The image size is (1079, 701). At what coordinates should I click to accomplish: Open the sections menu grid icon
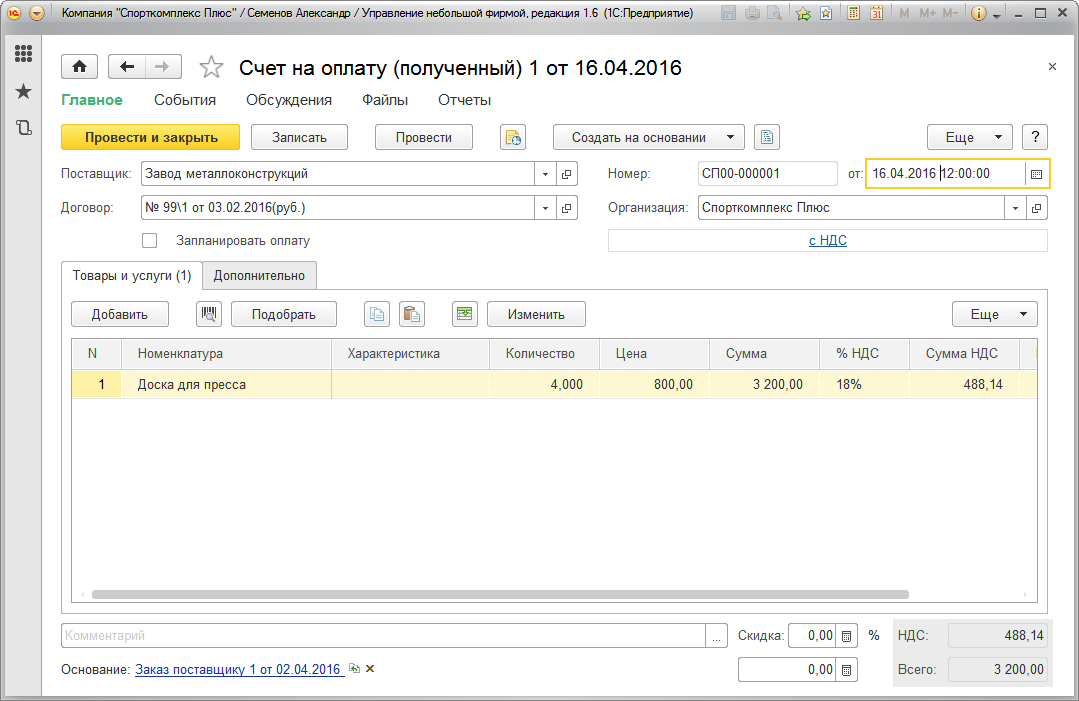[23, 54]
